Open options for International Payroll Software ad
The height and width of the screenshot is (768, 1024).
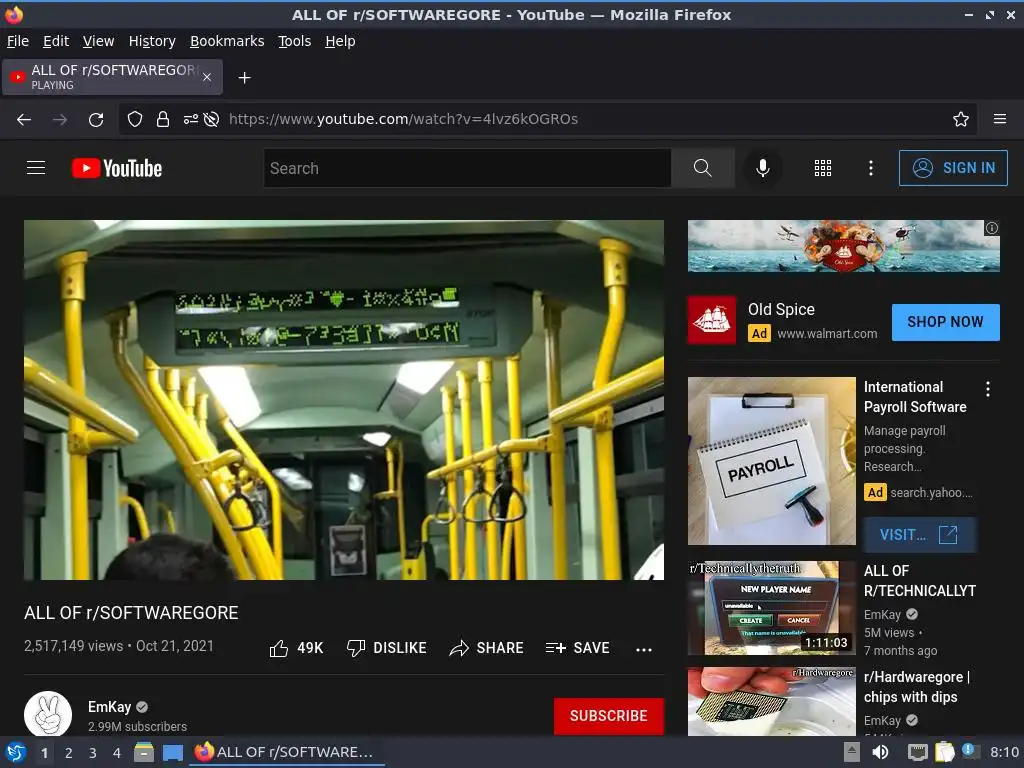[x=987, y=389]
